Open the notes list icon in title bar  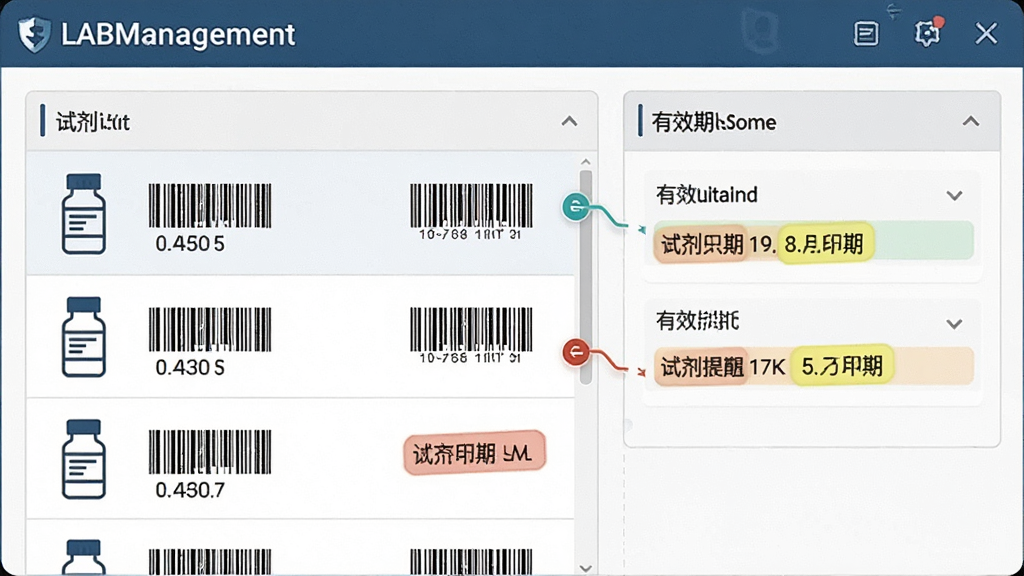(x=866, y=33)
